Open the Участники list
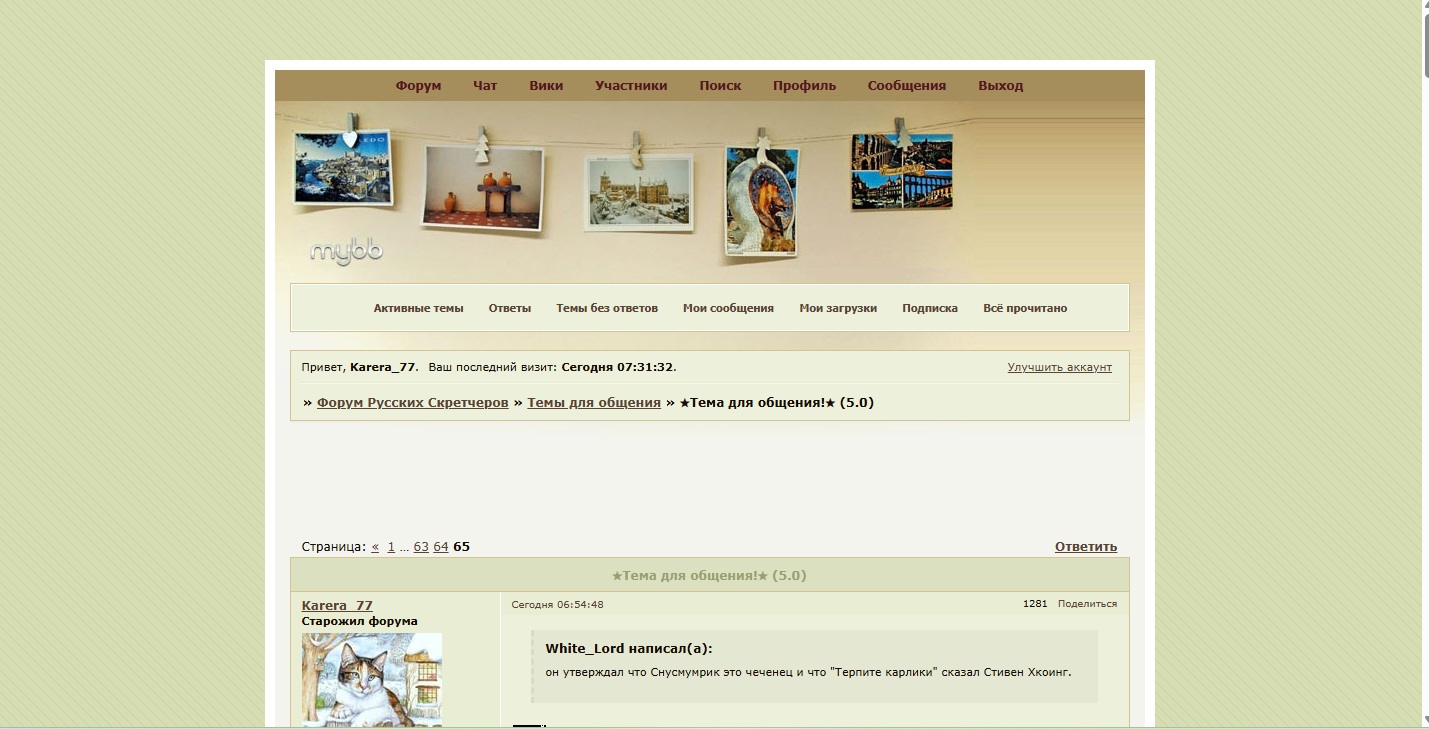 (x=631, y=86)
